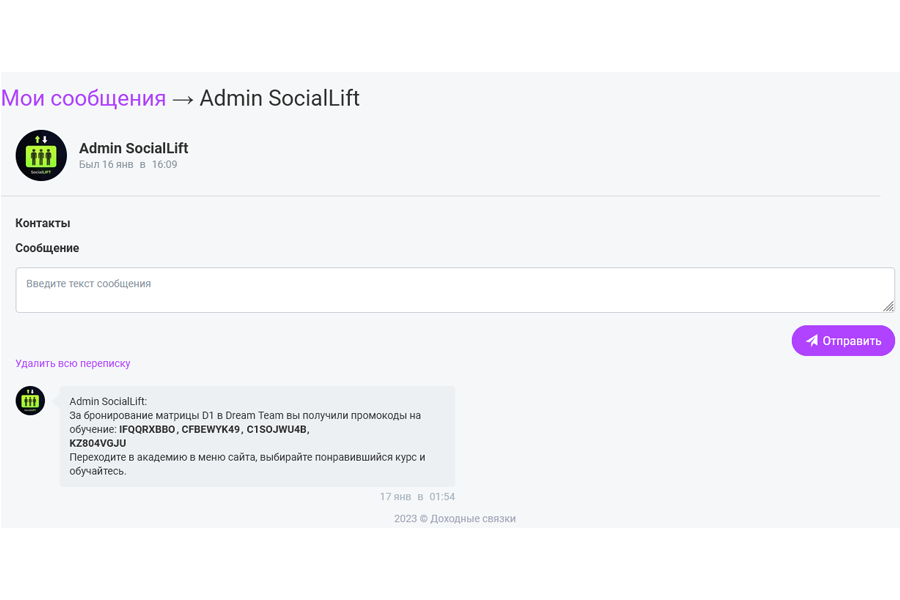Click the 'Admin SocialLift' page title text
Viewport: 900px width, 600px height.
280,98
